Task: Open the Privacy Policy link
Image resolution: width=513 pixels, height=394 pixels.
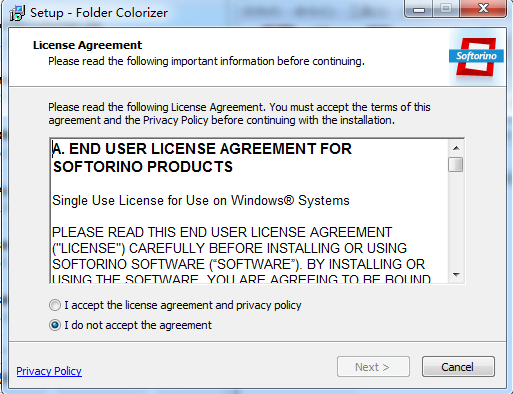Action: click(x=49, y=371)
